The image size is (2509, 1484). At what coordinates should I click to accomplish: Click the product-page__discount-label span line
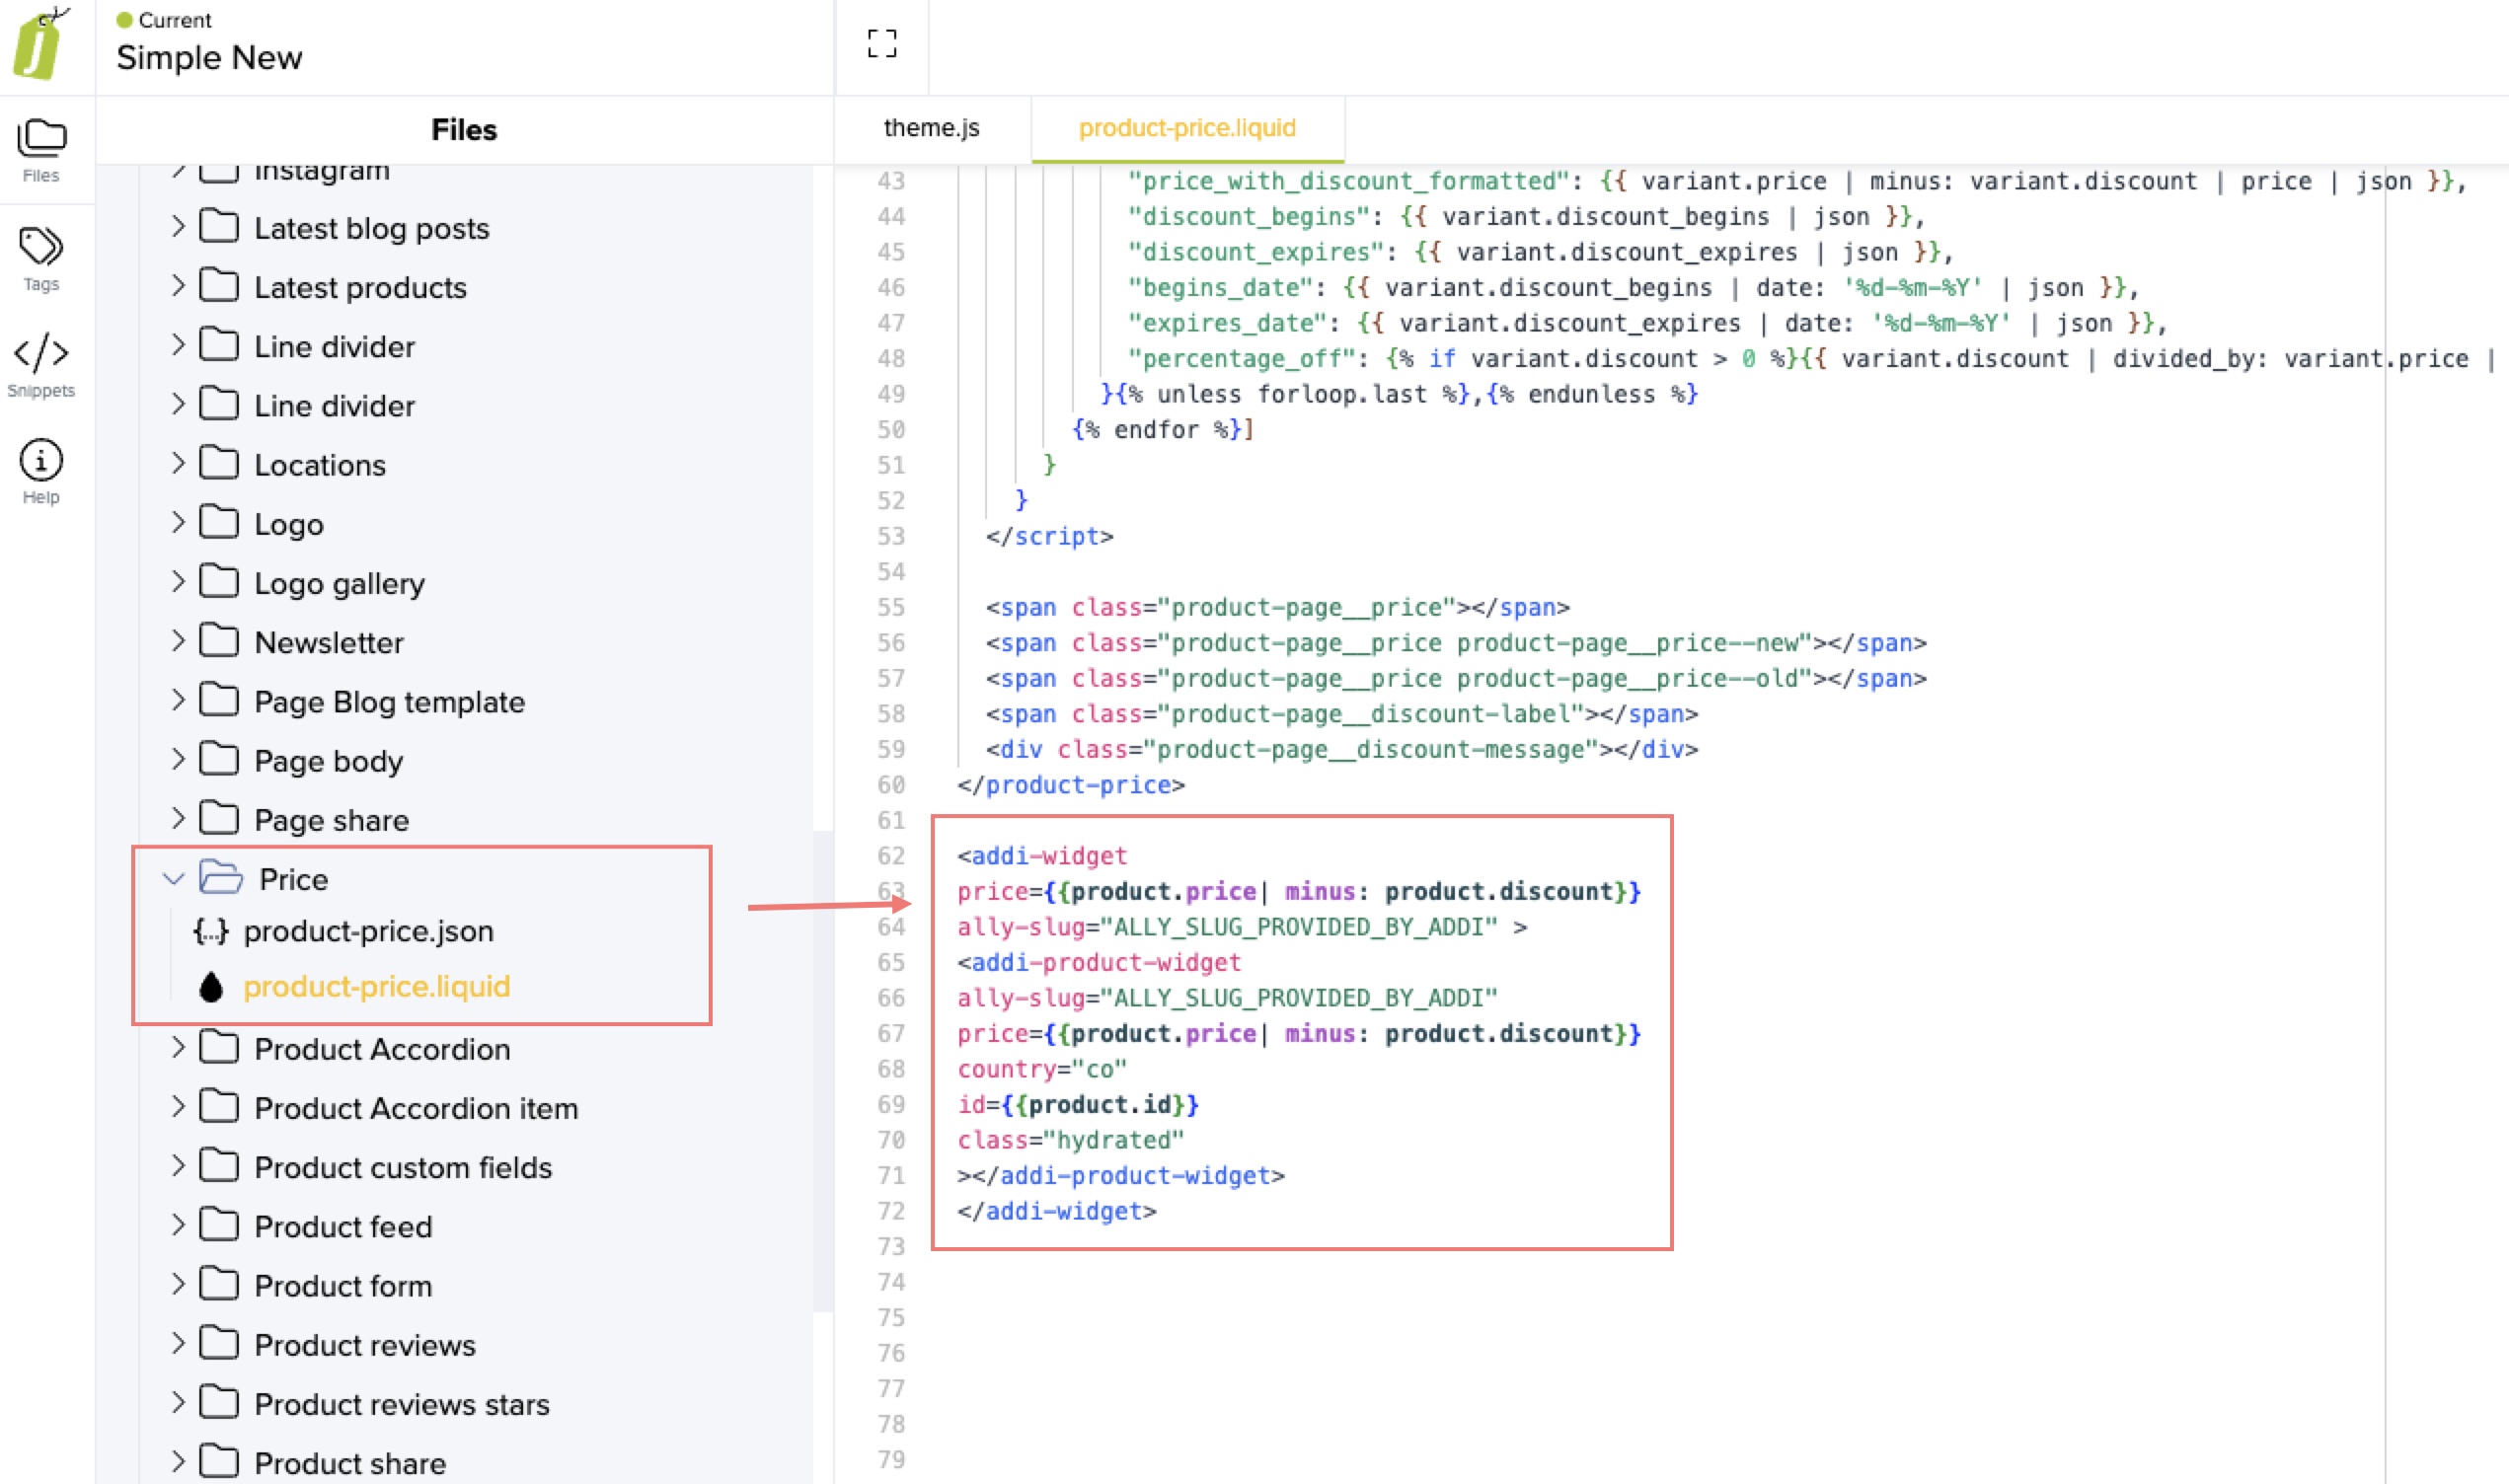tap(1341, 714)
